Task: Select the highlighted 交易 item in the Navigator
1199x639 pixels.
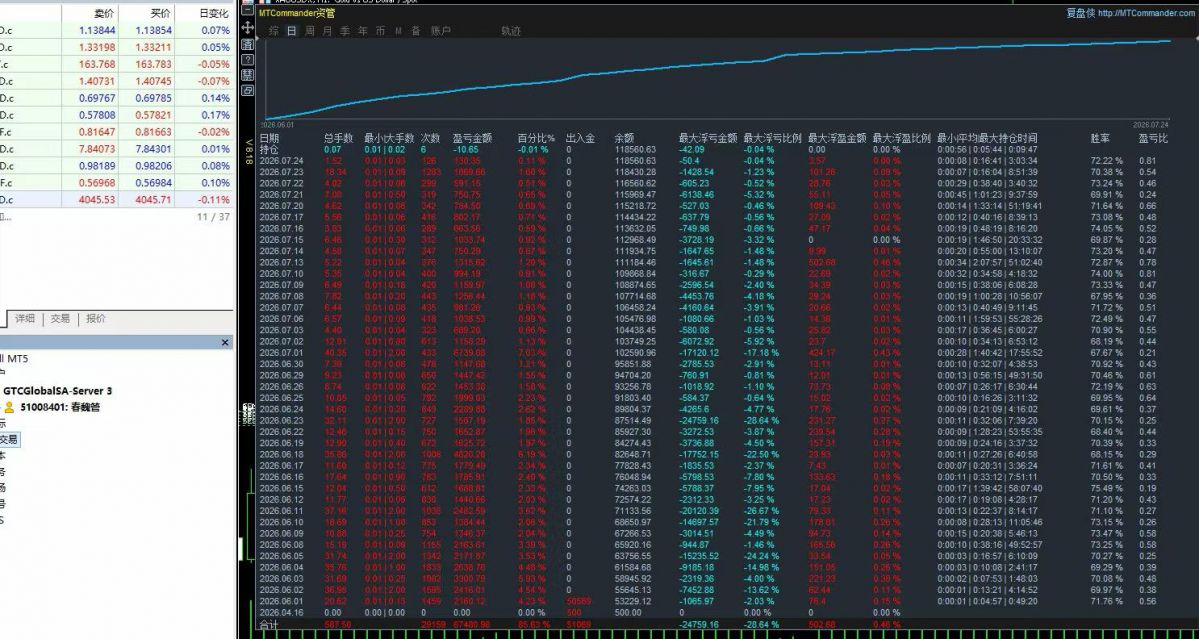Action: [x=8, y=440]
